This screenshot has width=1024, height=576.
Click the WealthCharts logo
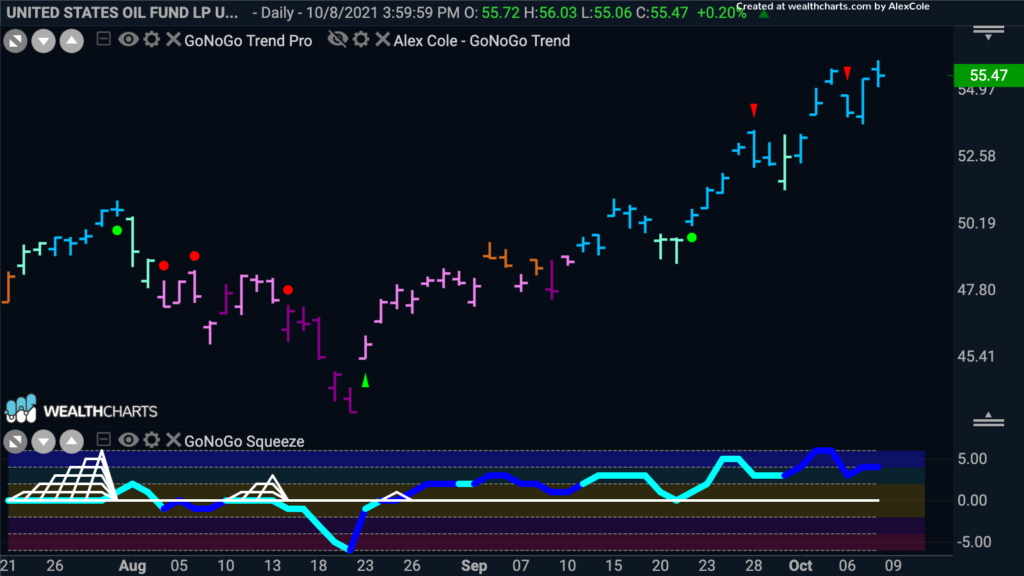pyautogui.click(x=82, y=410)
